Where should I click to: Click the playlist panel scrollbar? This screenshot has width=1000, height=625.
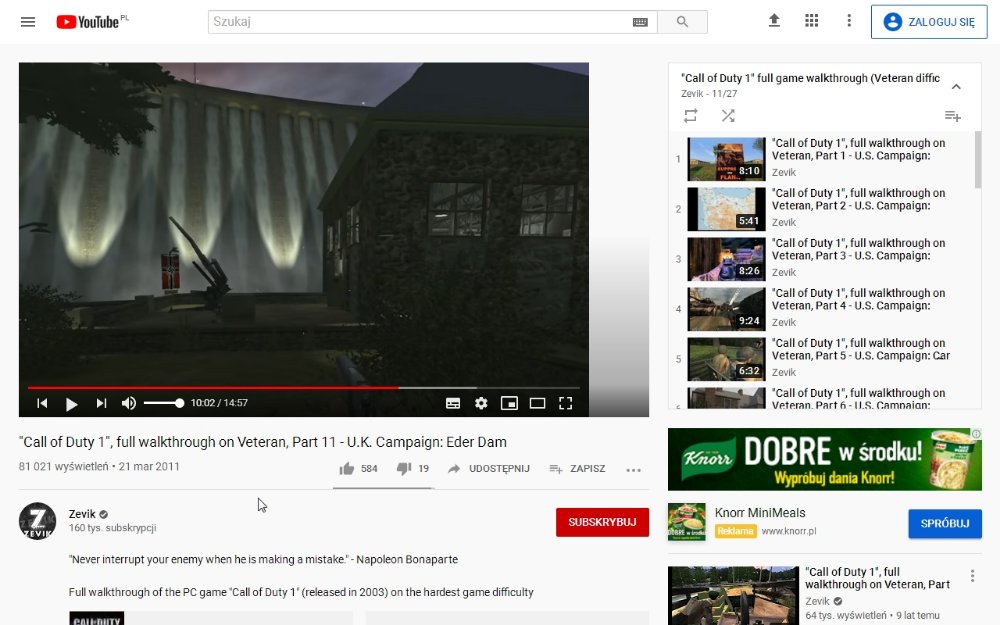(978, 160)
